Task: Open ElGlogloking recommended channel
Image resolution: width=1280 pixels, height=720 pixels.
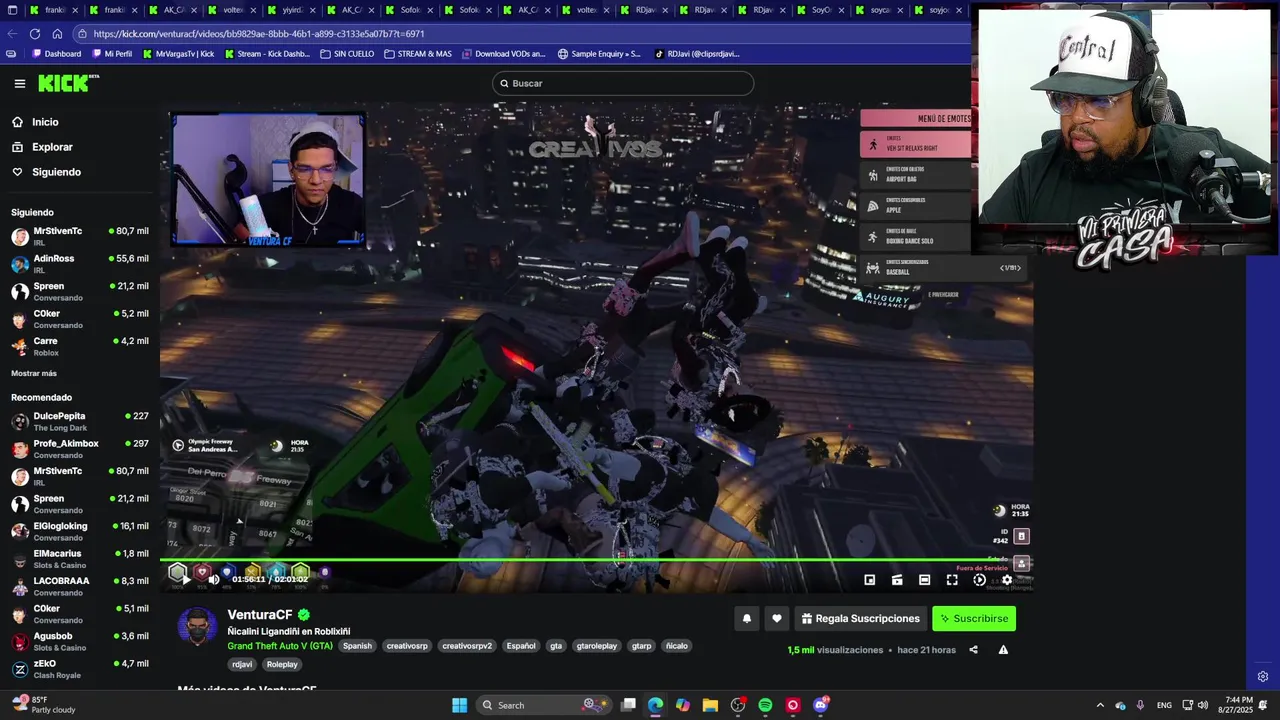Action: pyautogui.click(x=80, y=531)
